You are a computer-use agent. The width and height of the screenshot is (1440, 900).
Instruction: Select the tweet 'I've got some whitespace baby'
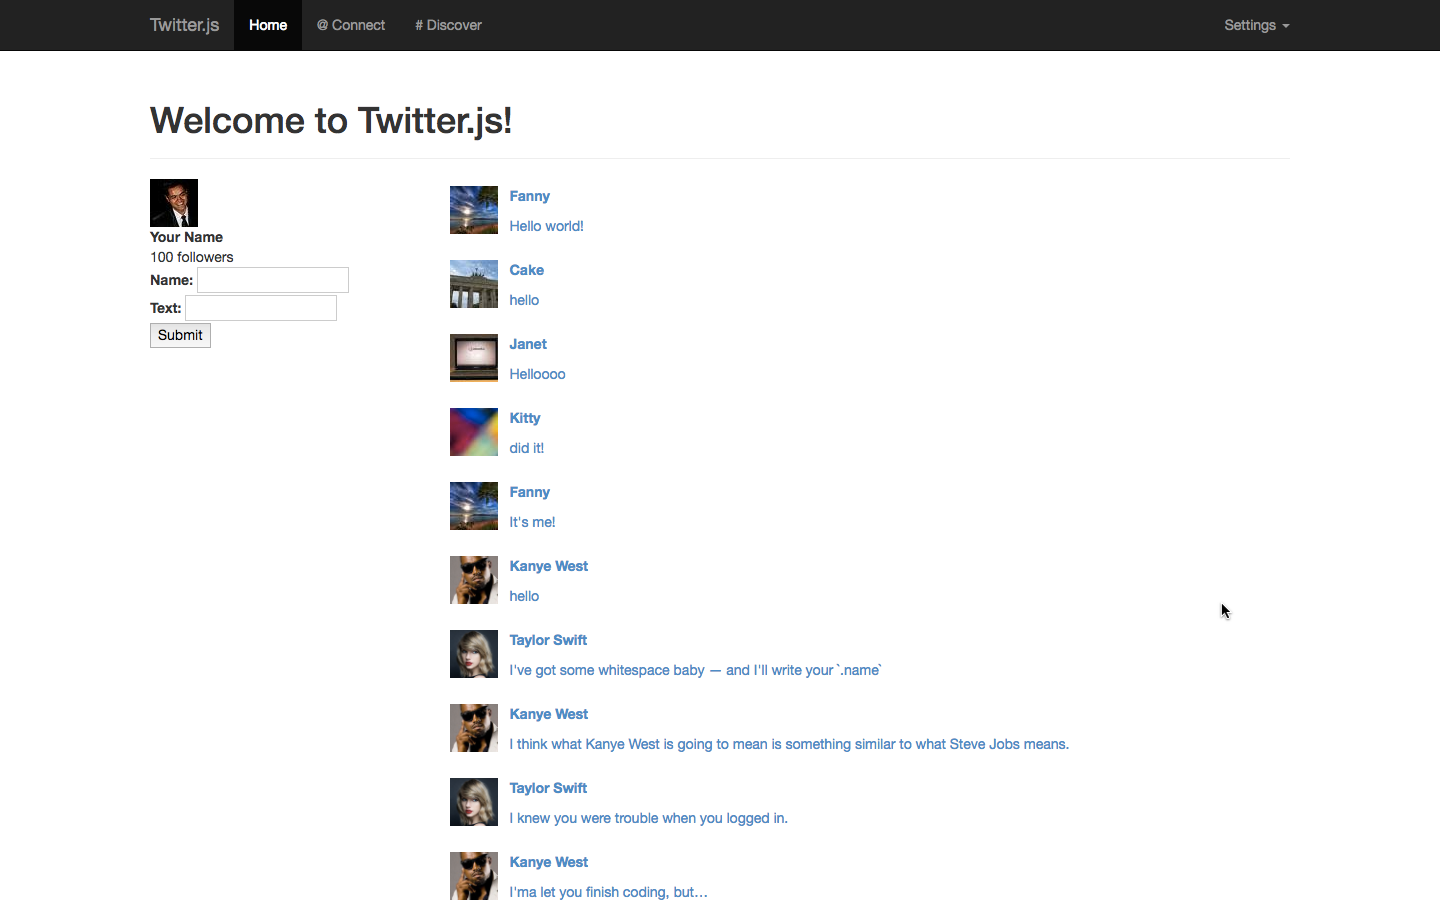click(x=696, y=670)
